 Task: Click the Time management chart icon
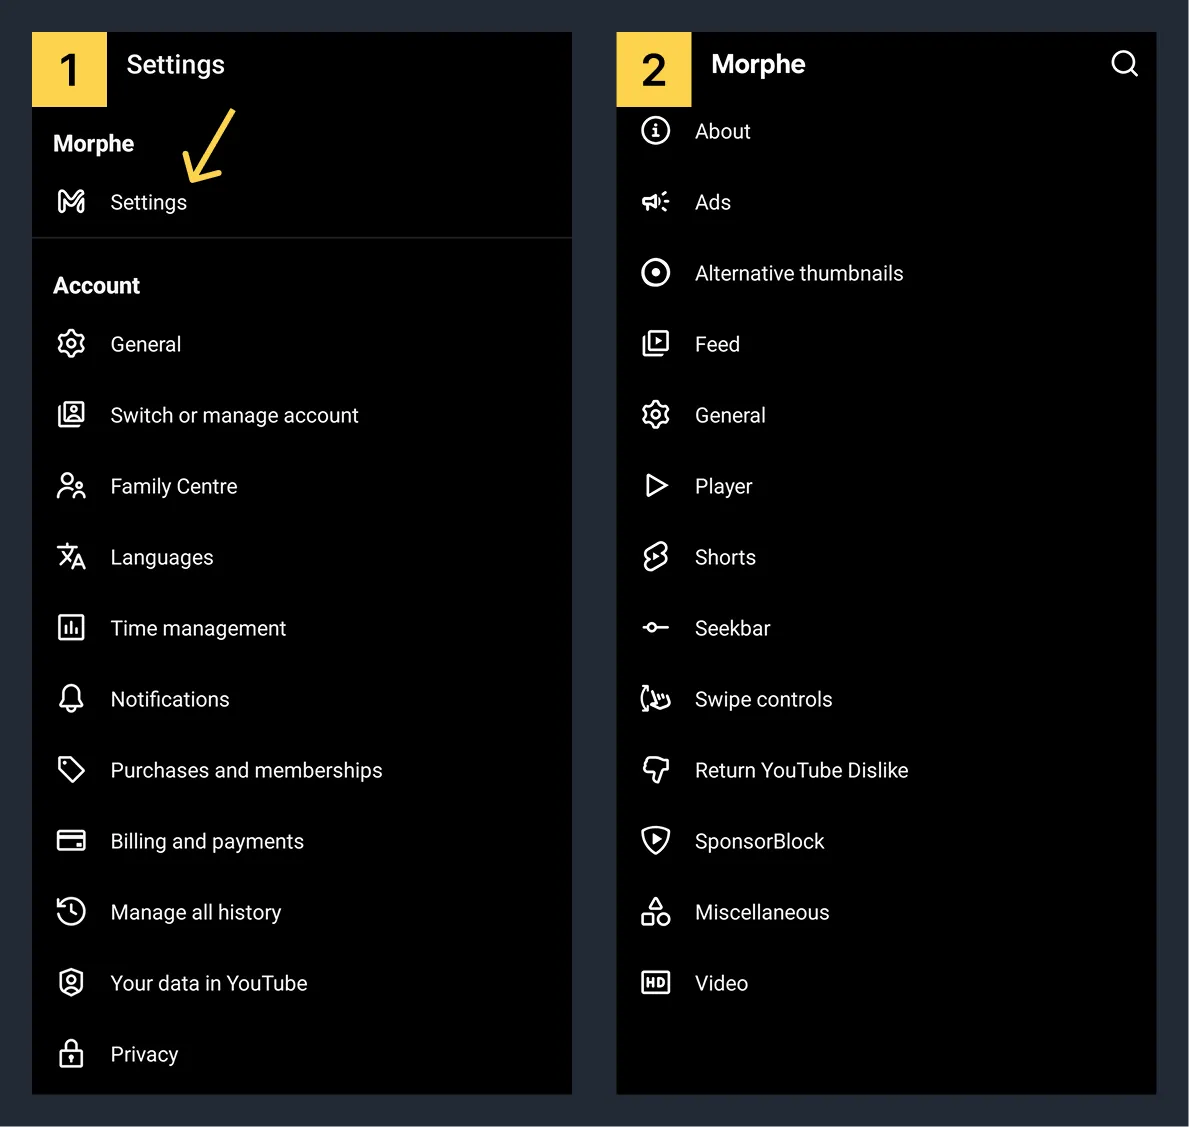71,628
